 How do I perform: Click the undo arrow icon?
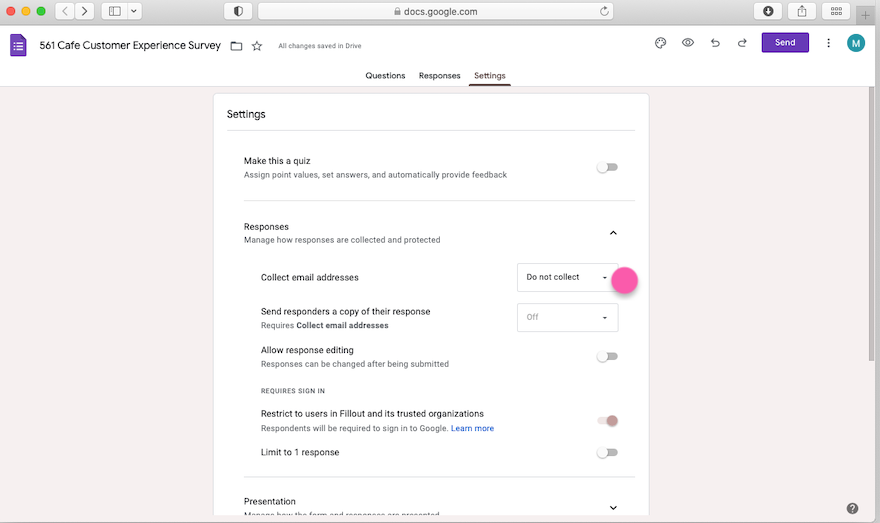pos(715,43)
